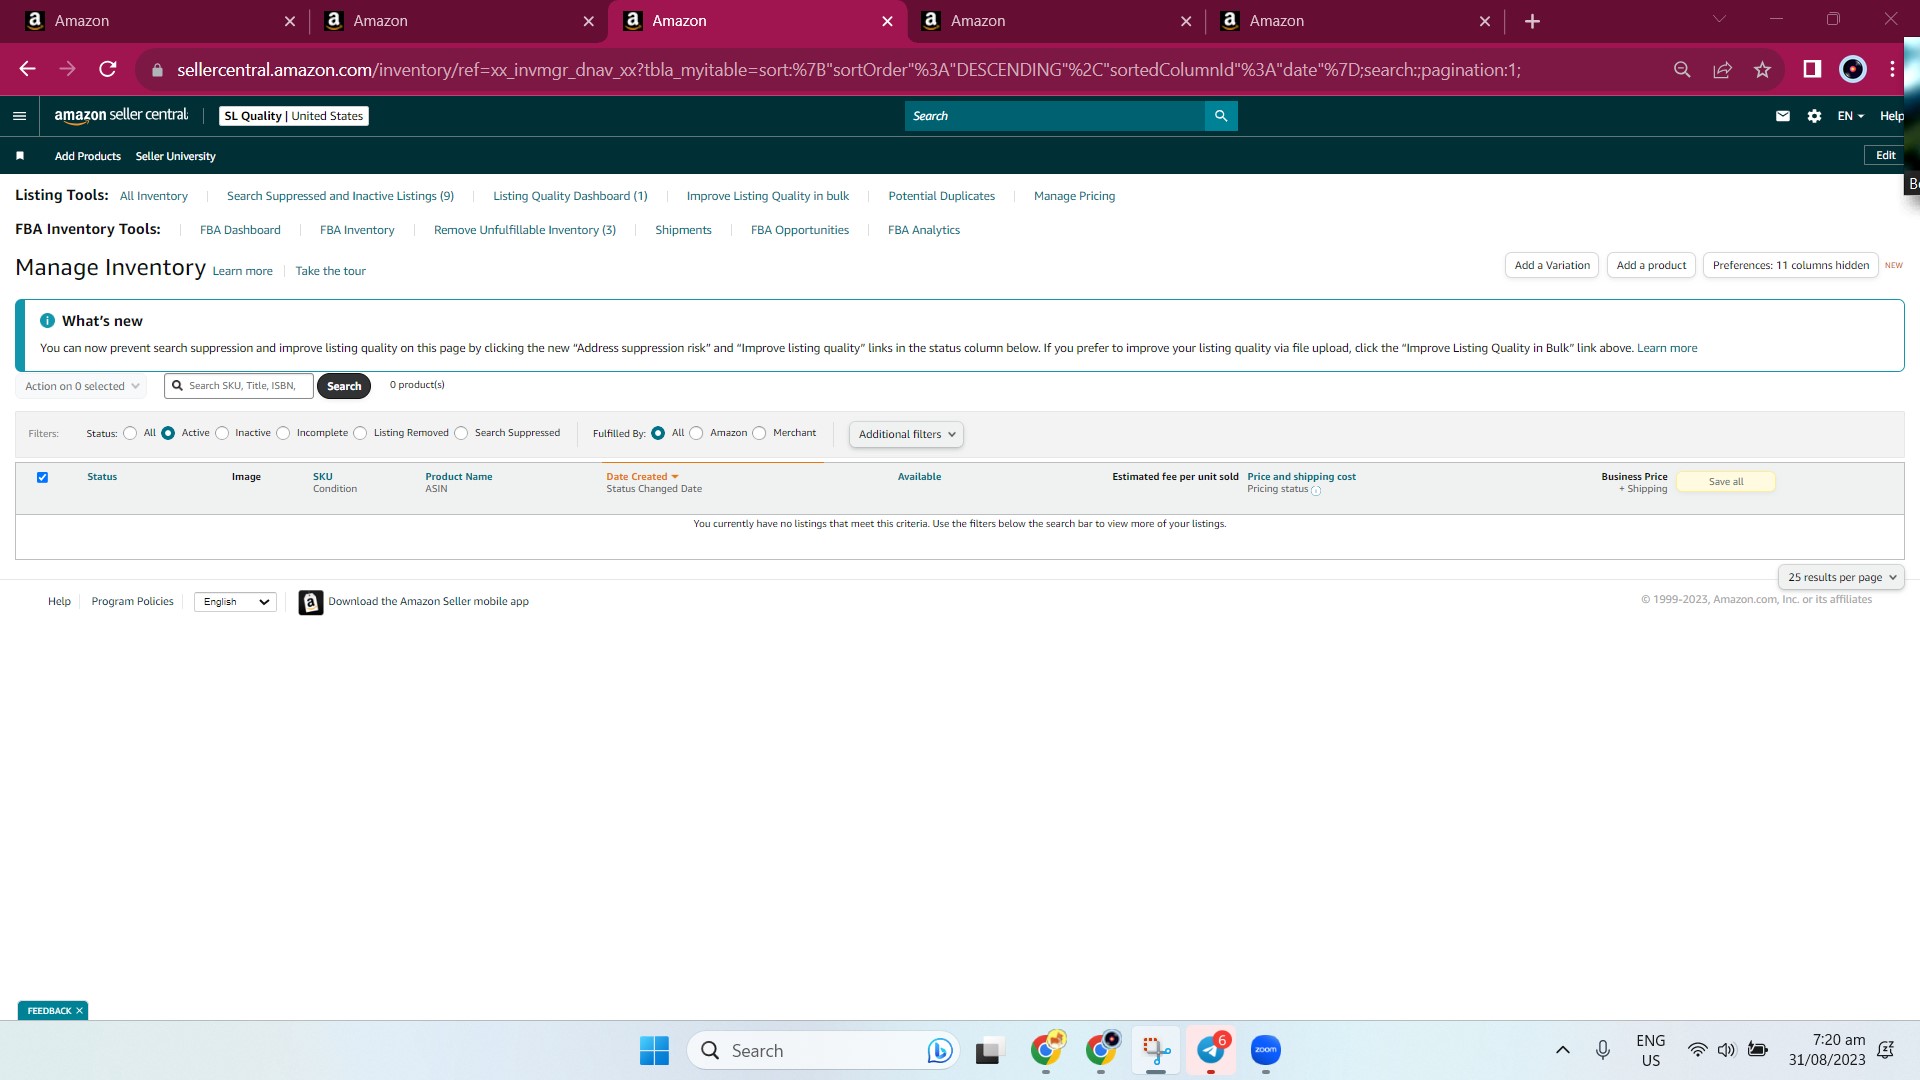This screenshot has width=1920, height=1080.
Task: Open a new browser tab with plus
Action: pos(1532,21)
